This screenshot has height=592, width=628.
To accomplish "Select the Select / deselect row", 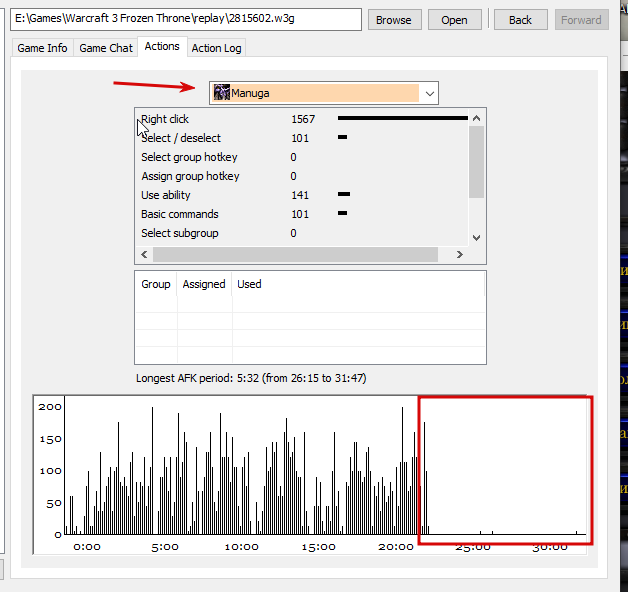I will (302, 138).
